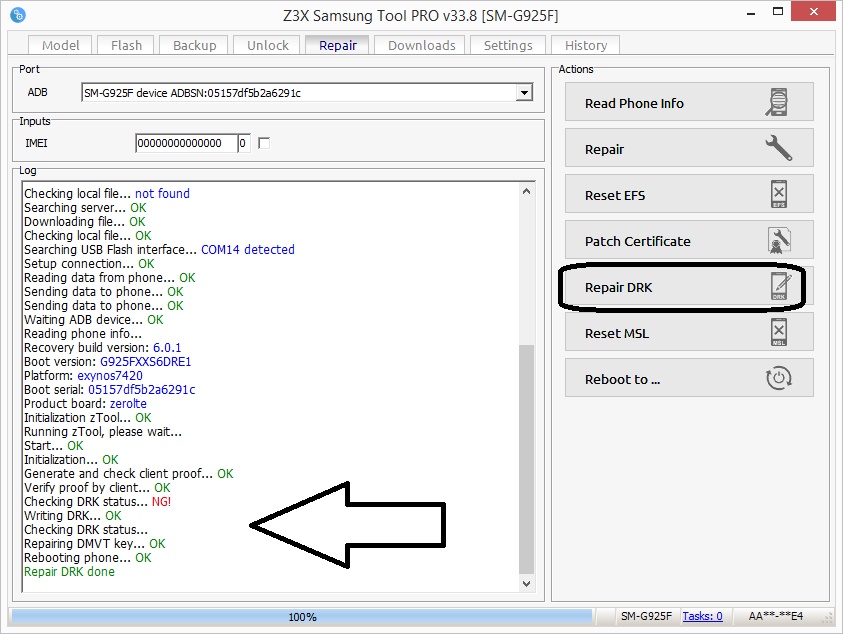Click the Repair DRK pencil icon
This screenshot has width=843, height=634.
coord(781,286)
